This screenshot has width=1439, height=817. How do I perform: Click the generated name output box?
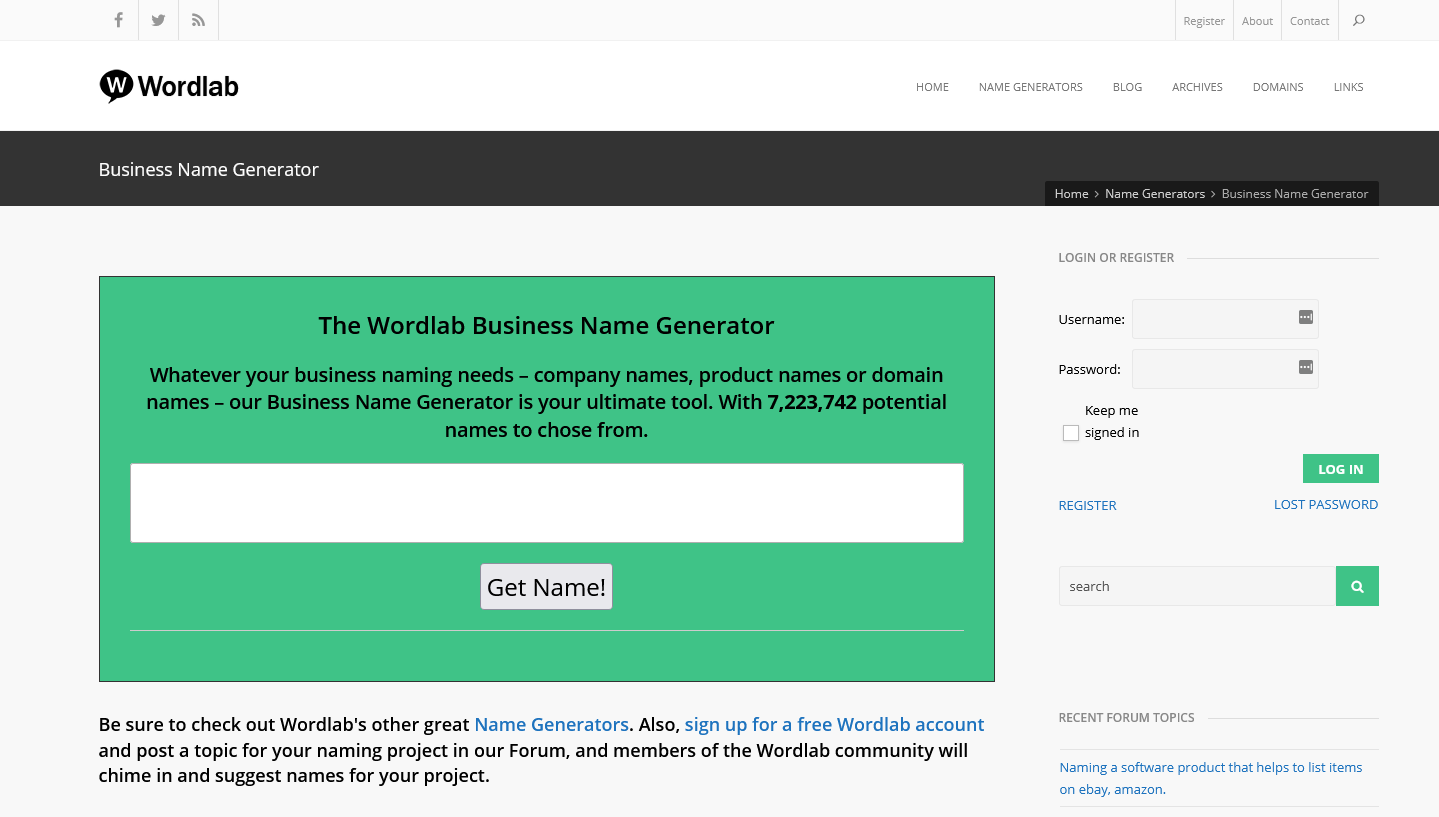pos(546,503)
